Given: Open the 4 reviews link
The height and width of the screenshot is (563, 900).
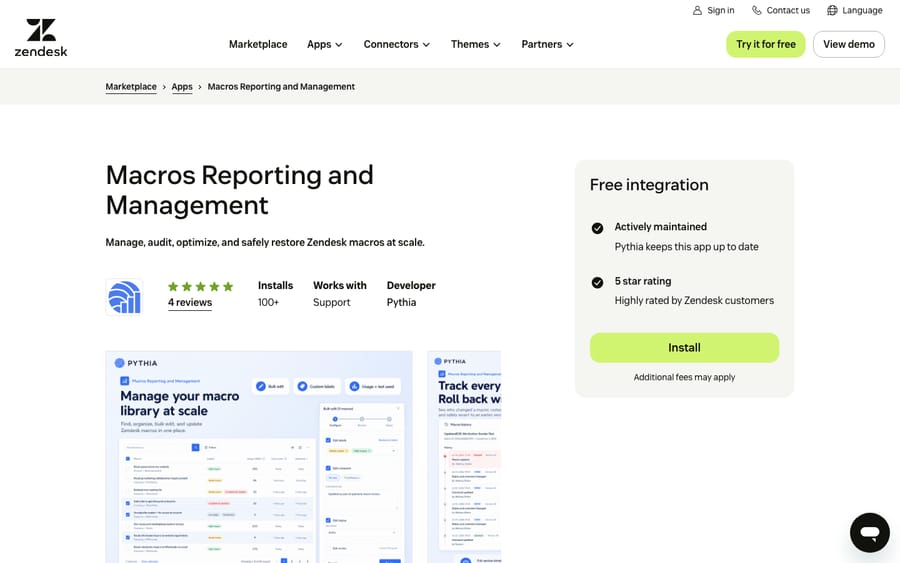Looking at the screenshot, I should [190, 302].
